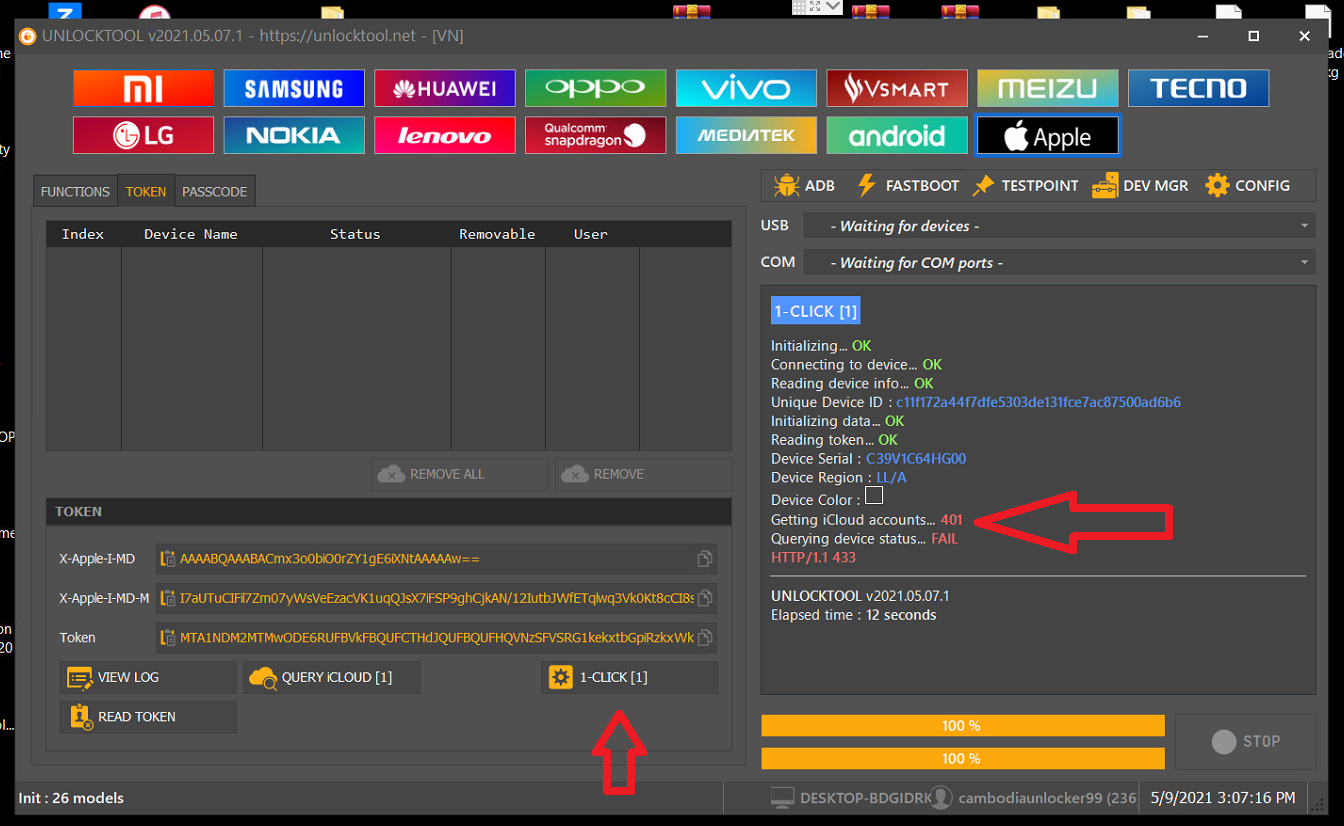Select the OPPO brand tile
The image size is (1344, 826).
(596, 88)
